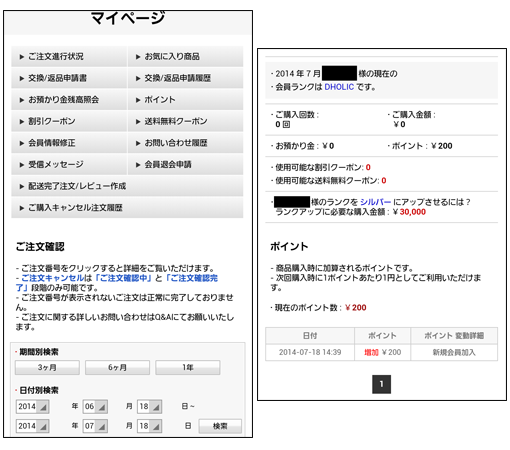Viewport: 510px width, 450px height.
Task: Click the 増加 ¥200 table cell
Action: [x=382, y=352]
